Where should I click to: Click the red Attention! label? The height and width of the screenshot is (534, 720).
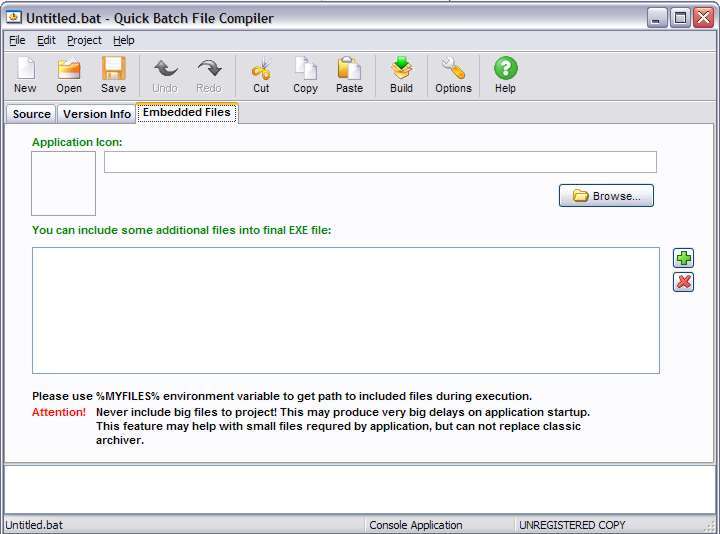click(x=59, y=412)
